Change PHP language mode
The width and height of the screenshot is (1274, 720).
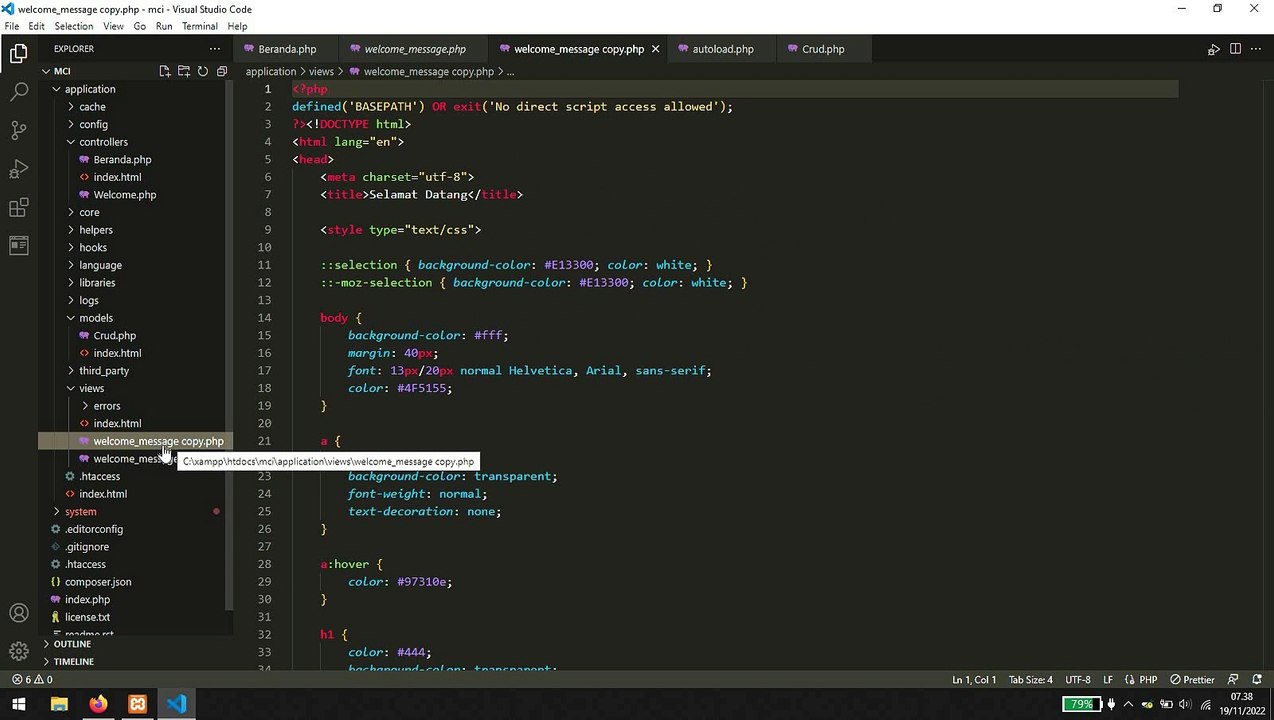(1140, 680)
